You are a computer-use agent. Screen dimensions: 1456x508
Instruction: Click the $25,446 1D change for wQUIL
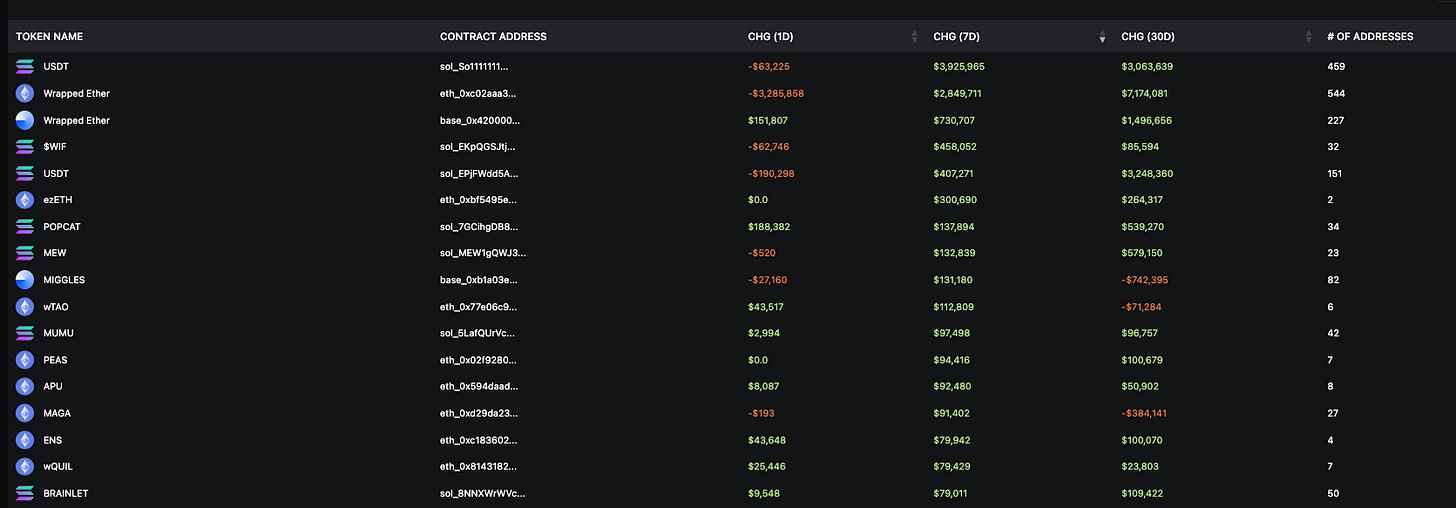point(766,466)
